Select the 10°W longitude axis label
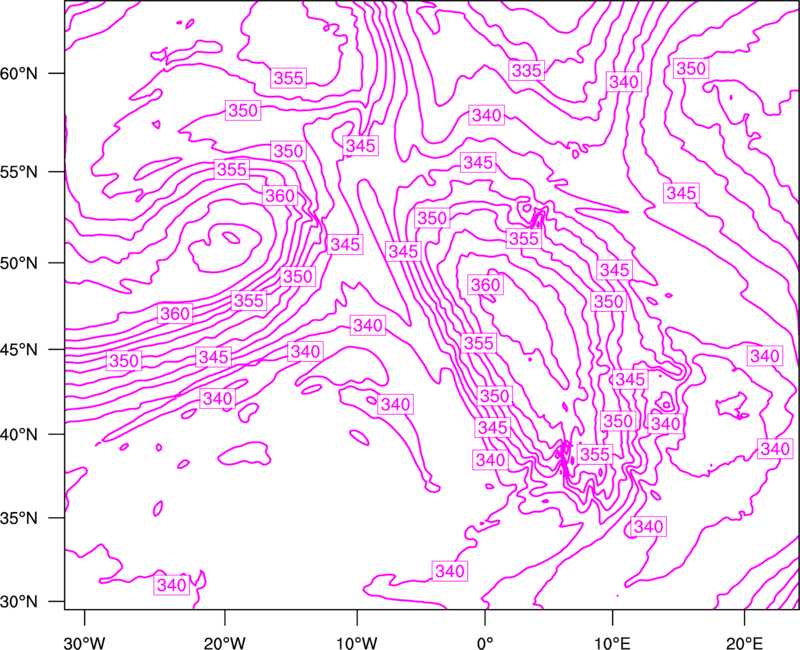The width and height of the screenshot is (800, 650). click(x=357, y=643)
